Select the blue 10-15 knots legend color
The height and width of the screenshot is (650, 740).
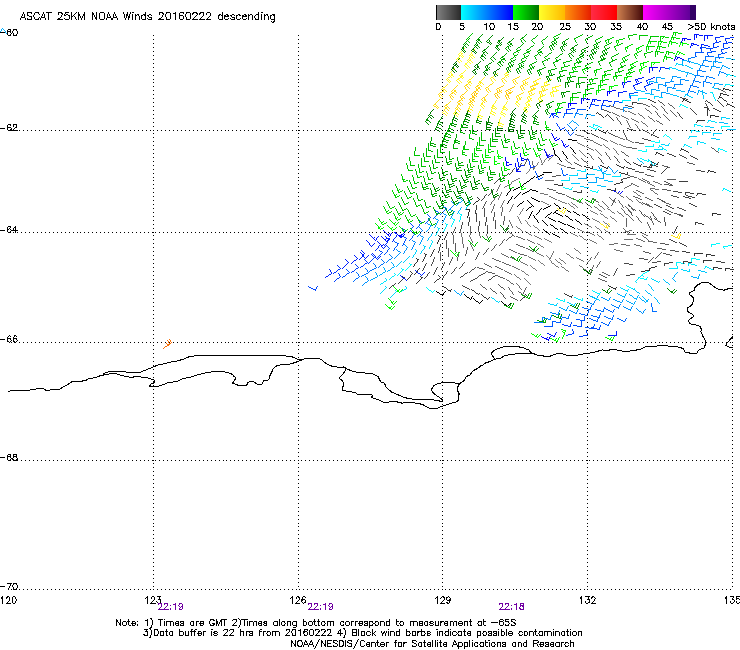(x=500, y=12)
